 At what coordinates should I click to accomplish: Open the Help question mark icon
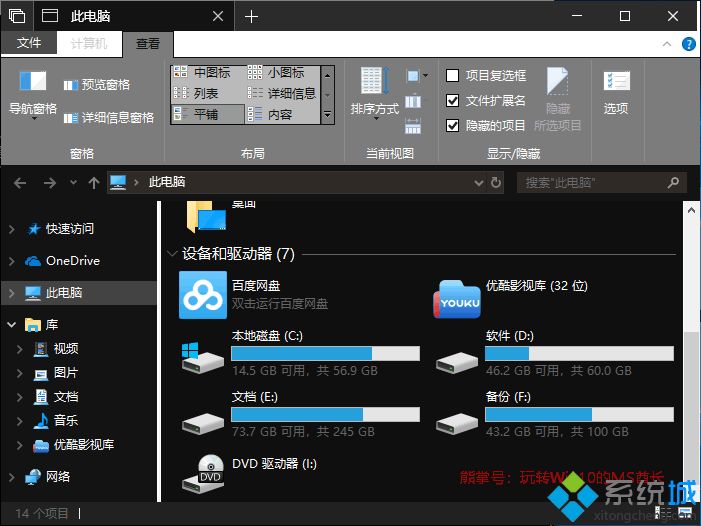point(688,44)
